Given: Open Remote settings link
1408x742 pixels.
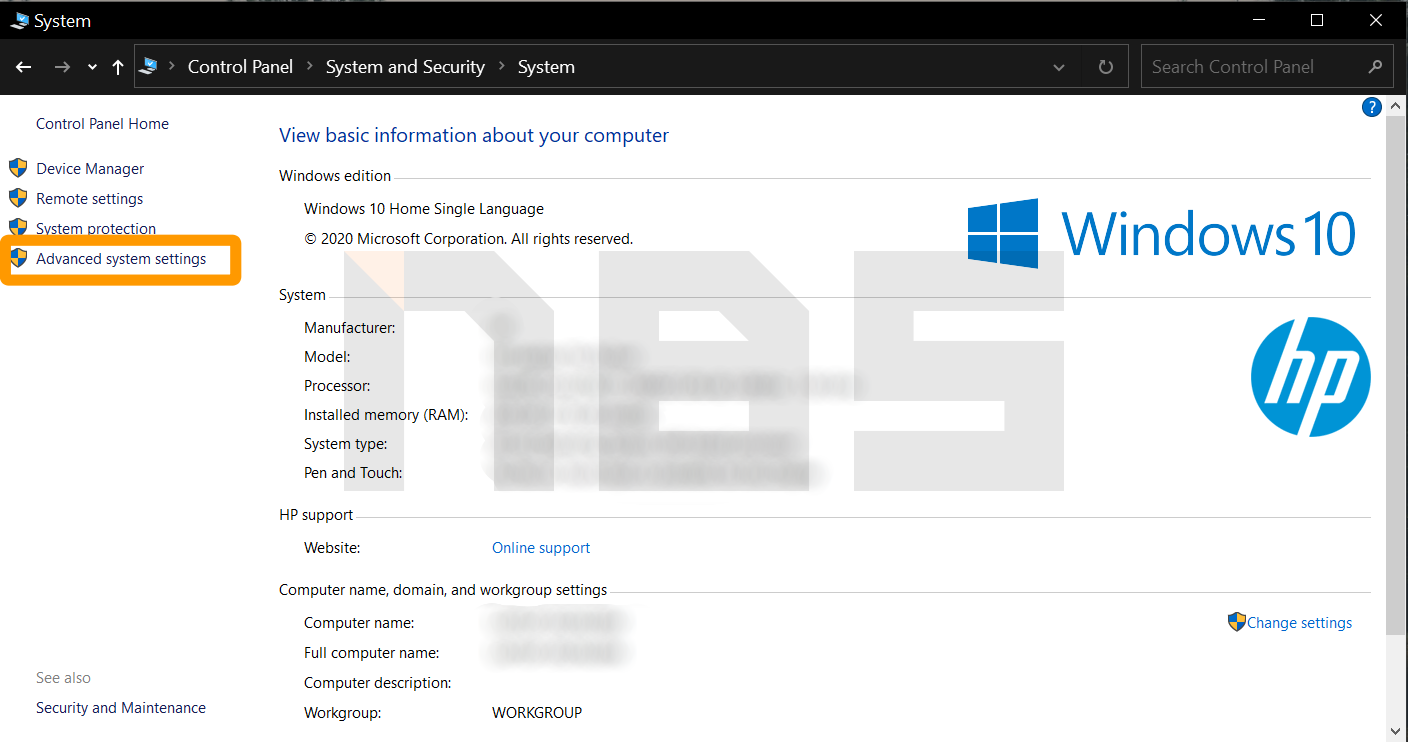Looking at the screenshot, I should coord(90,199).
